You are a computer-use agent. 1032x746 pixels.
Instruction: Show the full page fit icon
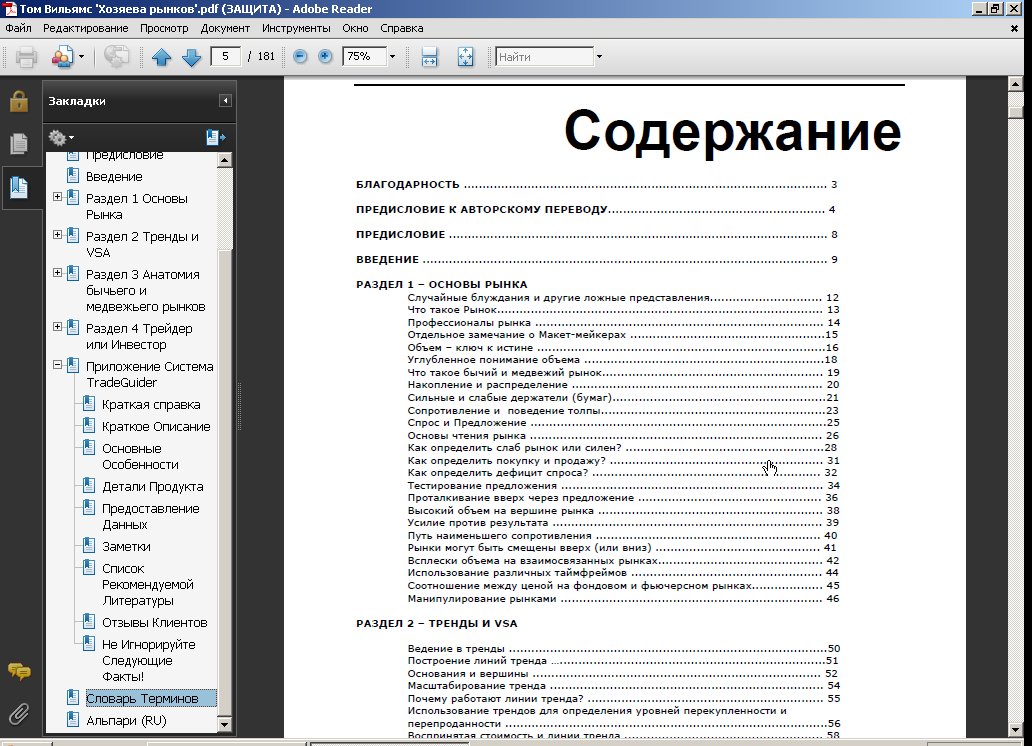click(x=465, y=57)
